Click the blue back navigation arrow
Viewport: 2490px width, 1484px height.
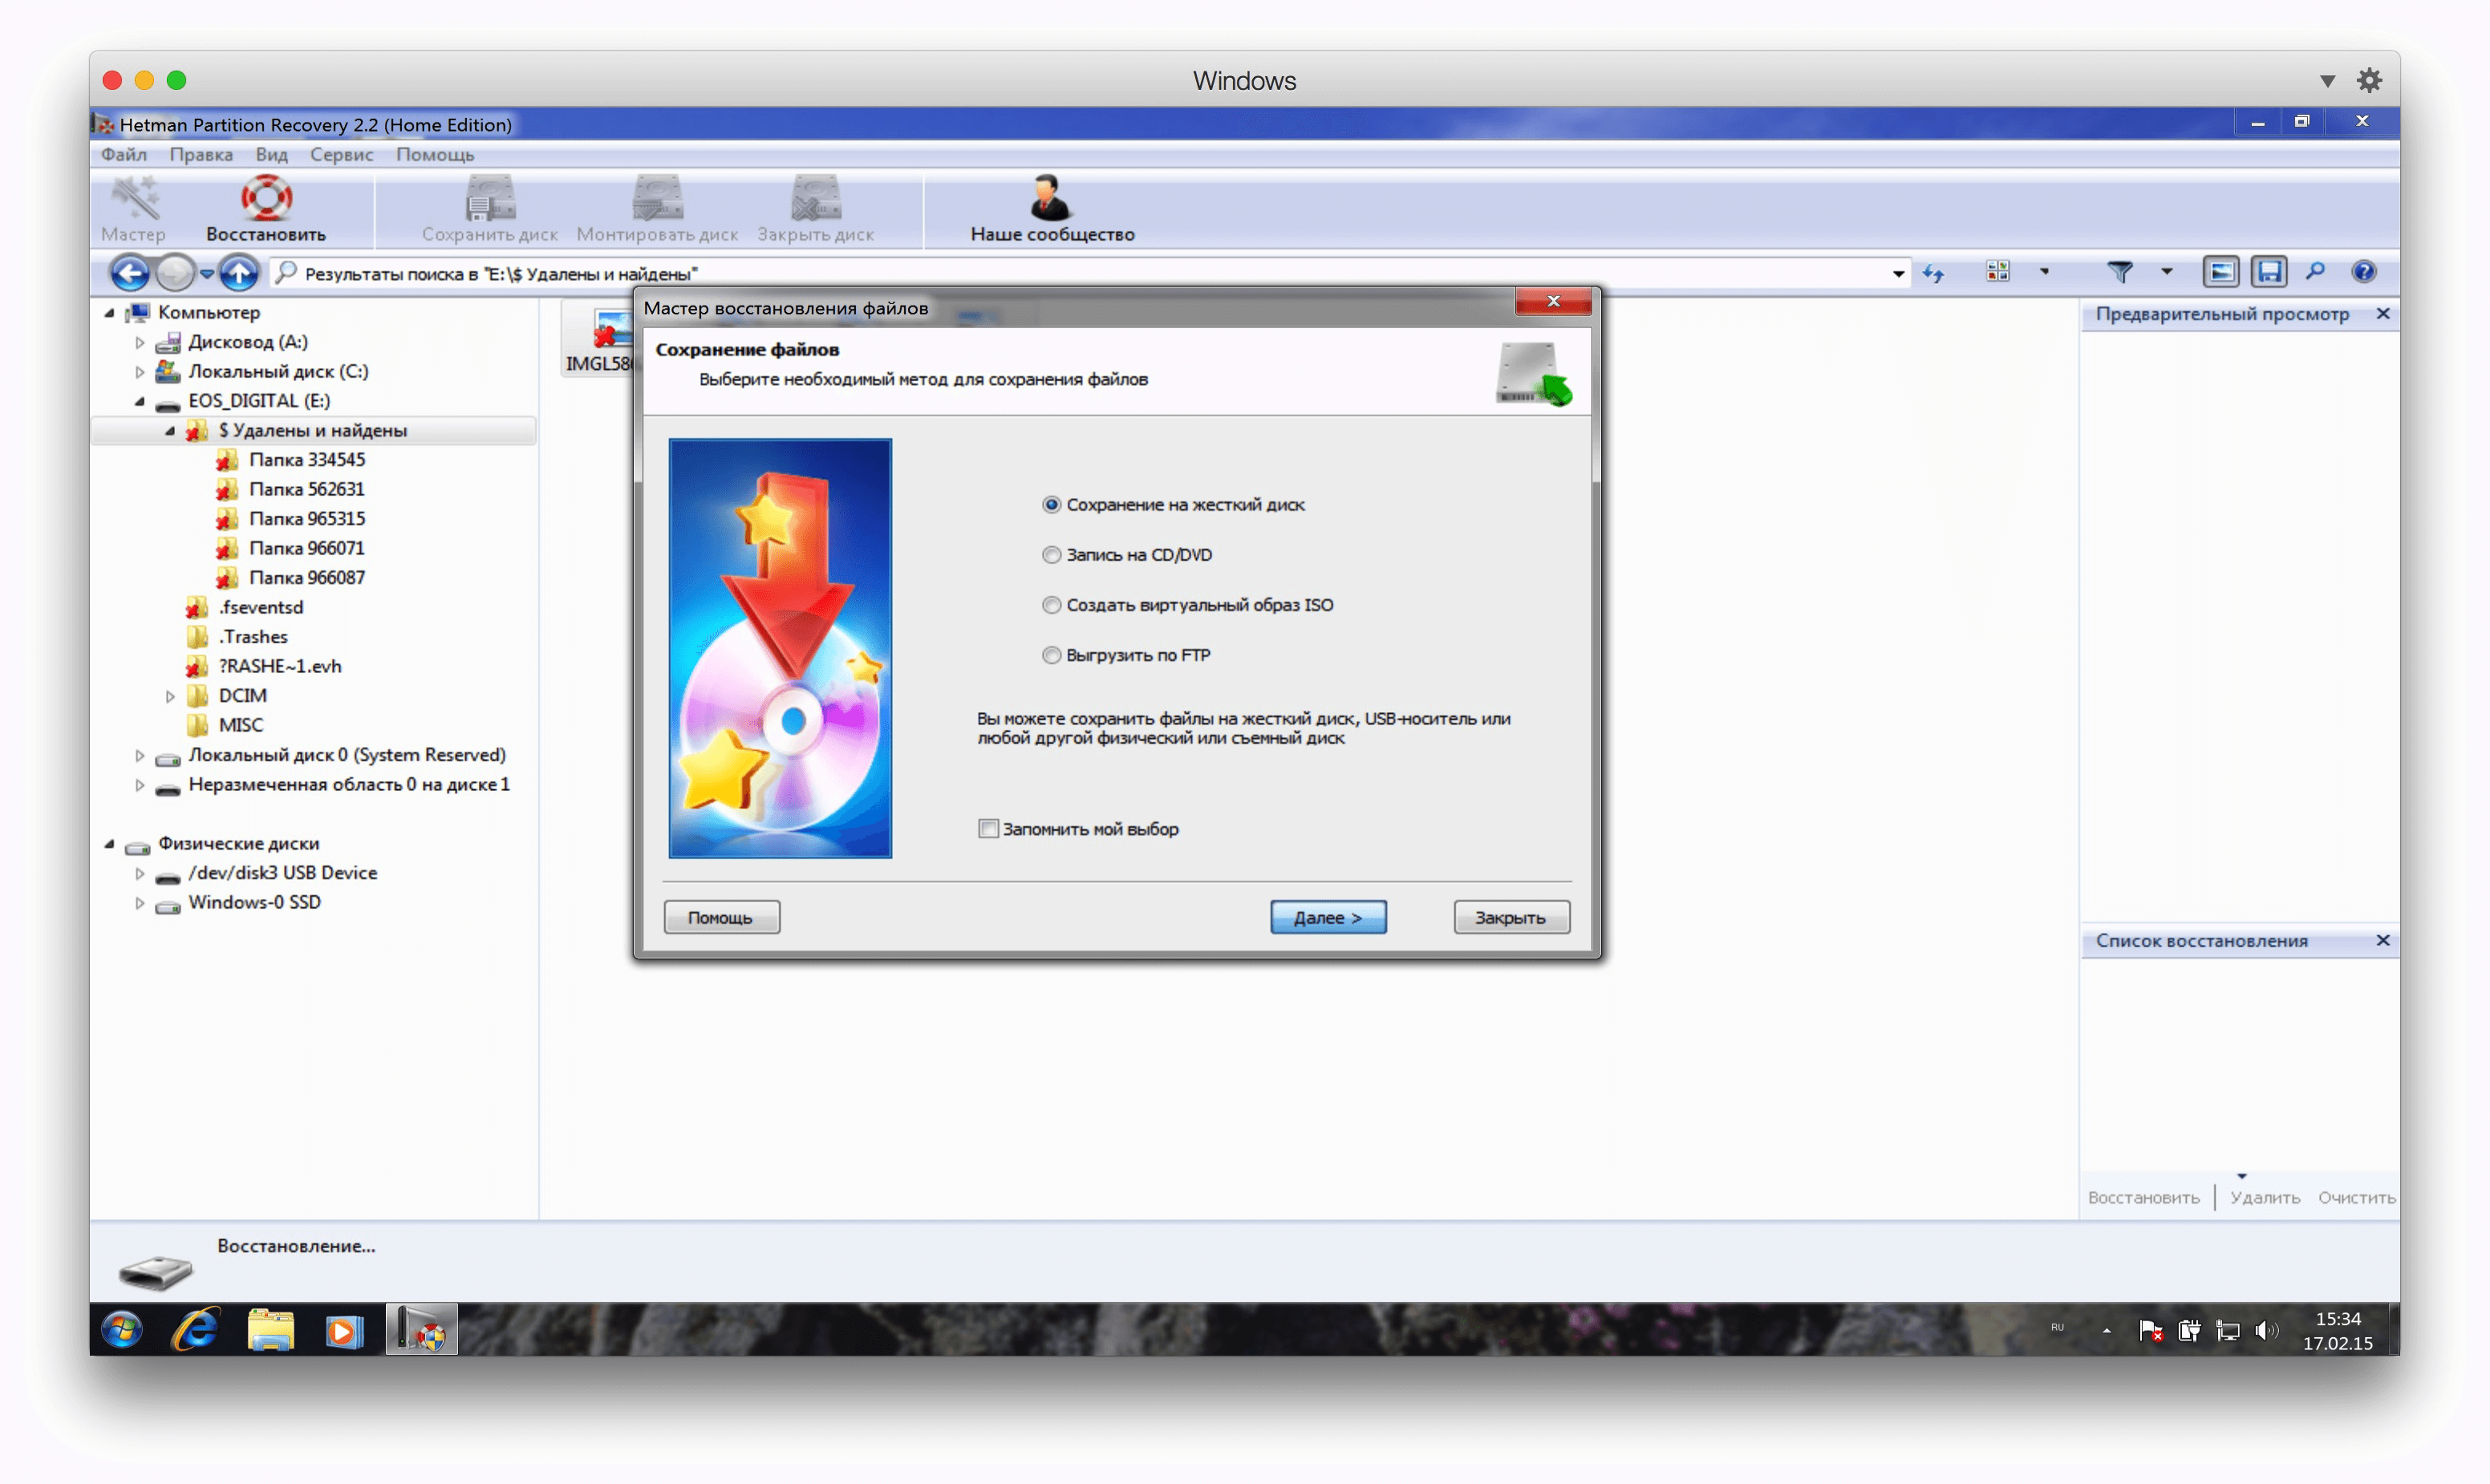(x=129, y=272)
